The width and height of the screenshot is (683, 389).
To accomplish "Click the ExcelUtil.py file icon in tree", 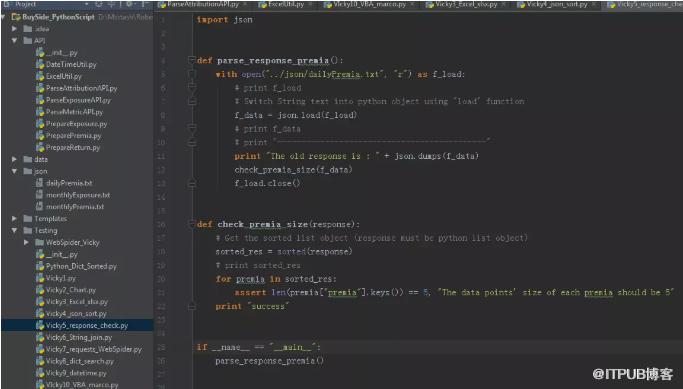I will (x=40, y=76).
